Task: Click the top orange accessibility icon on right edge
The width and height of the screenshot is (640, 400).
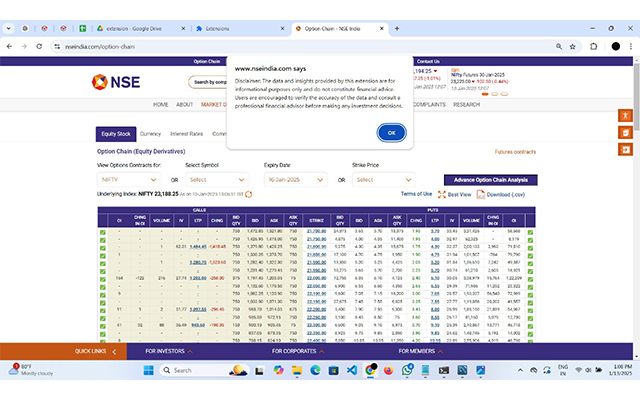Action: [x=625, y=116]
